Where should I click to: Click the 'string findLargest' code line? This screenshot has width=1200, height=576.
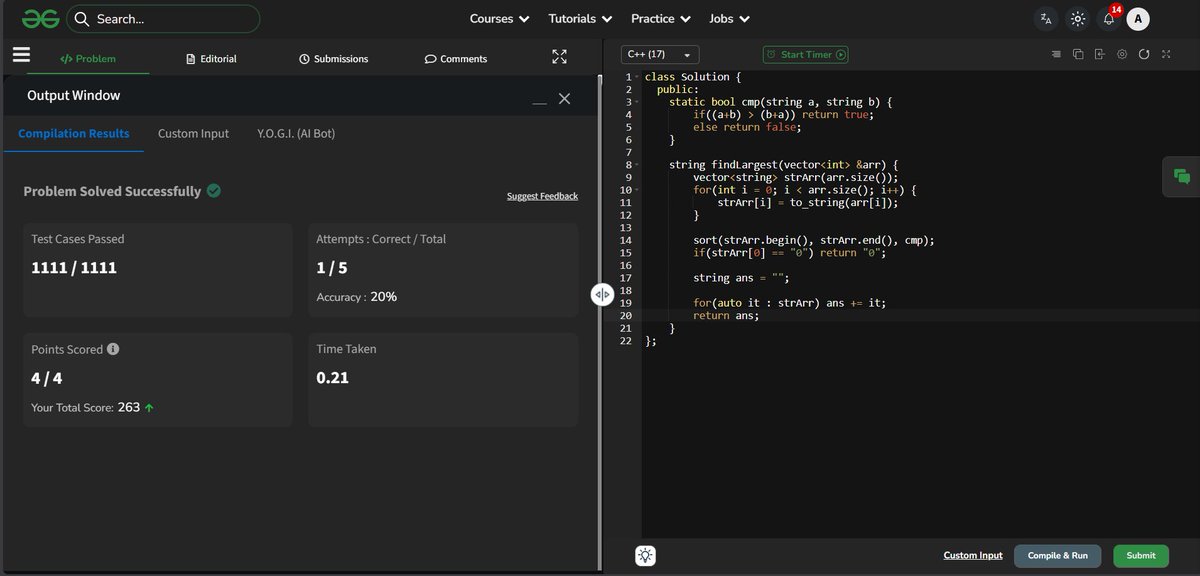(785, 165)
